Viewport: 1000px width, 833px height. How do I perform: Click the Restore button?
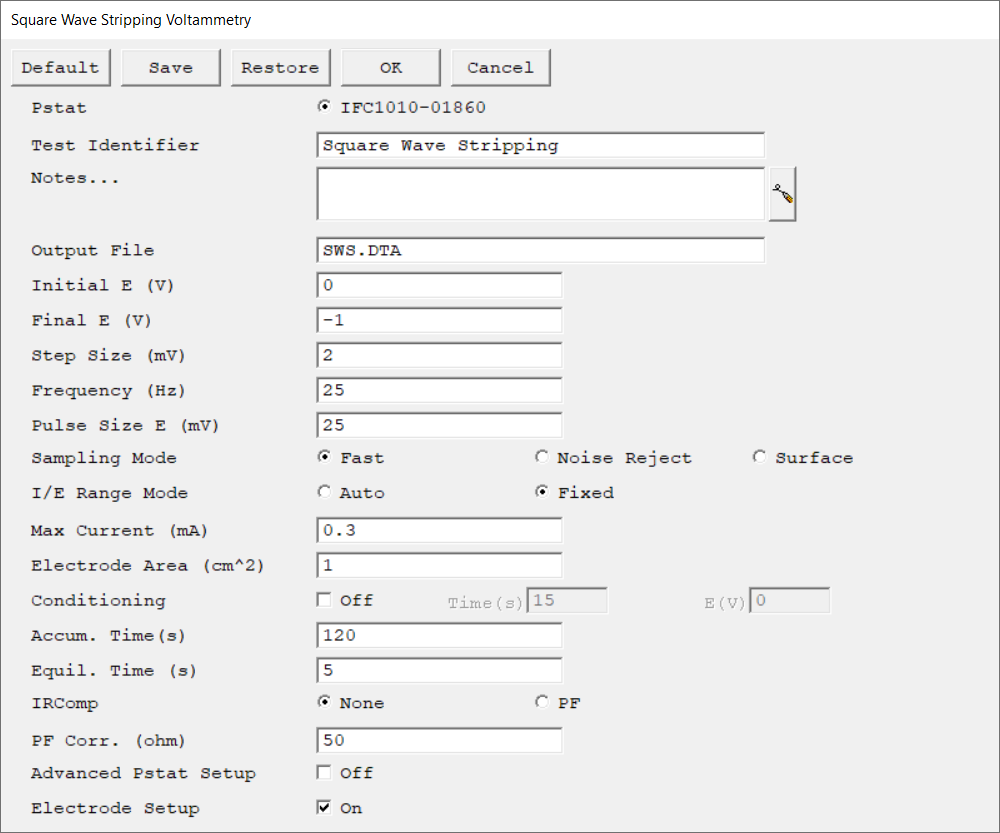[281, 68]
